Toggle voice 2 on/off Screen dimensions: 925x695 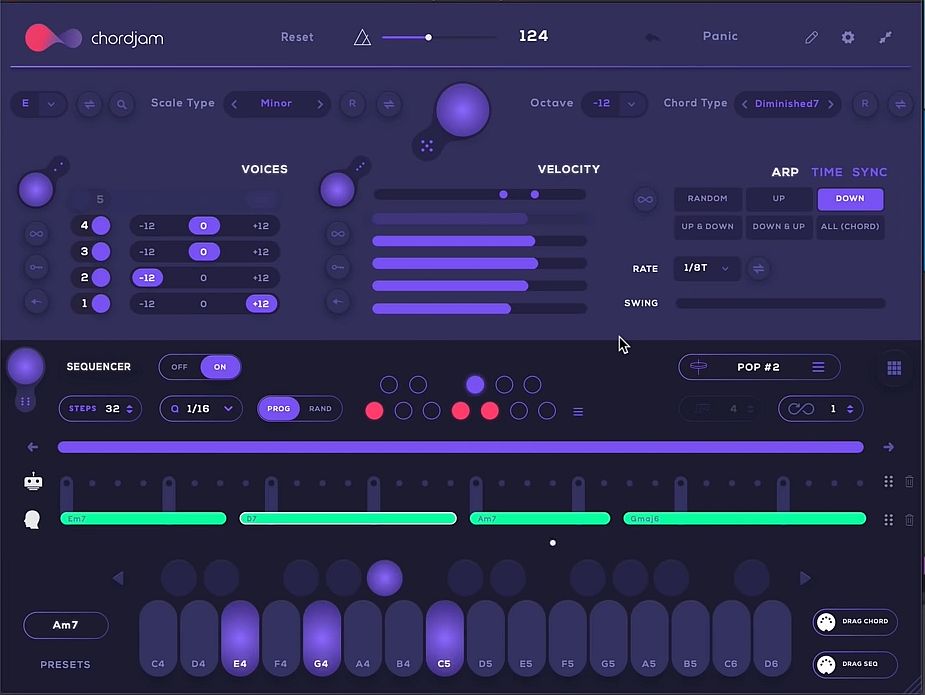click(101, 277)
